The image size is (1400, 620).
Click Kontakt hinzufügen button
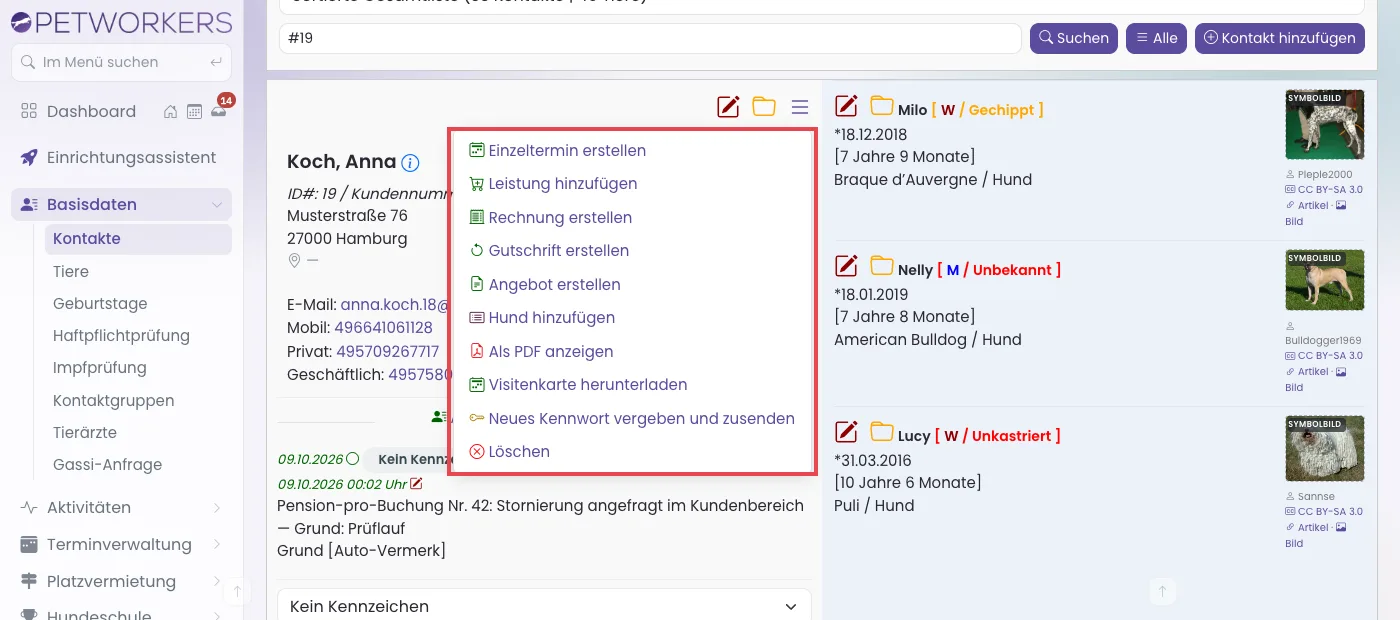click(x=1280, y=38)
